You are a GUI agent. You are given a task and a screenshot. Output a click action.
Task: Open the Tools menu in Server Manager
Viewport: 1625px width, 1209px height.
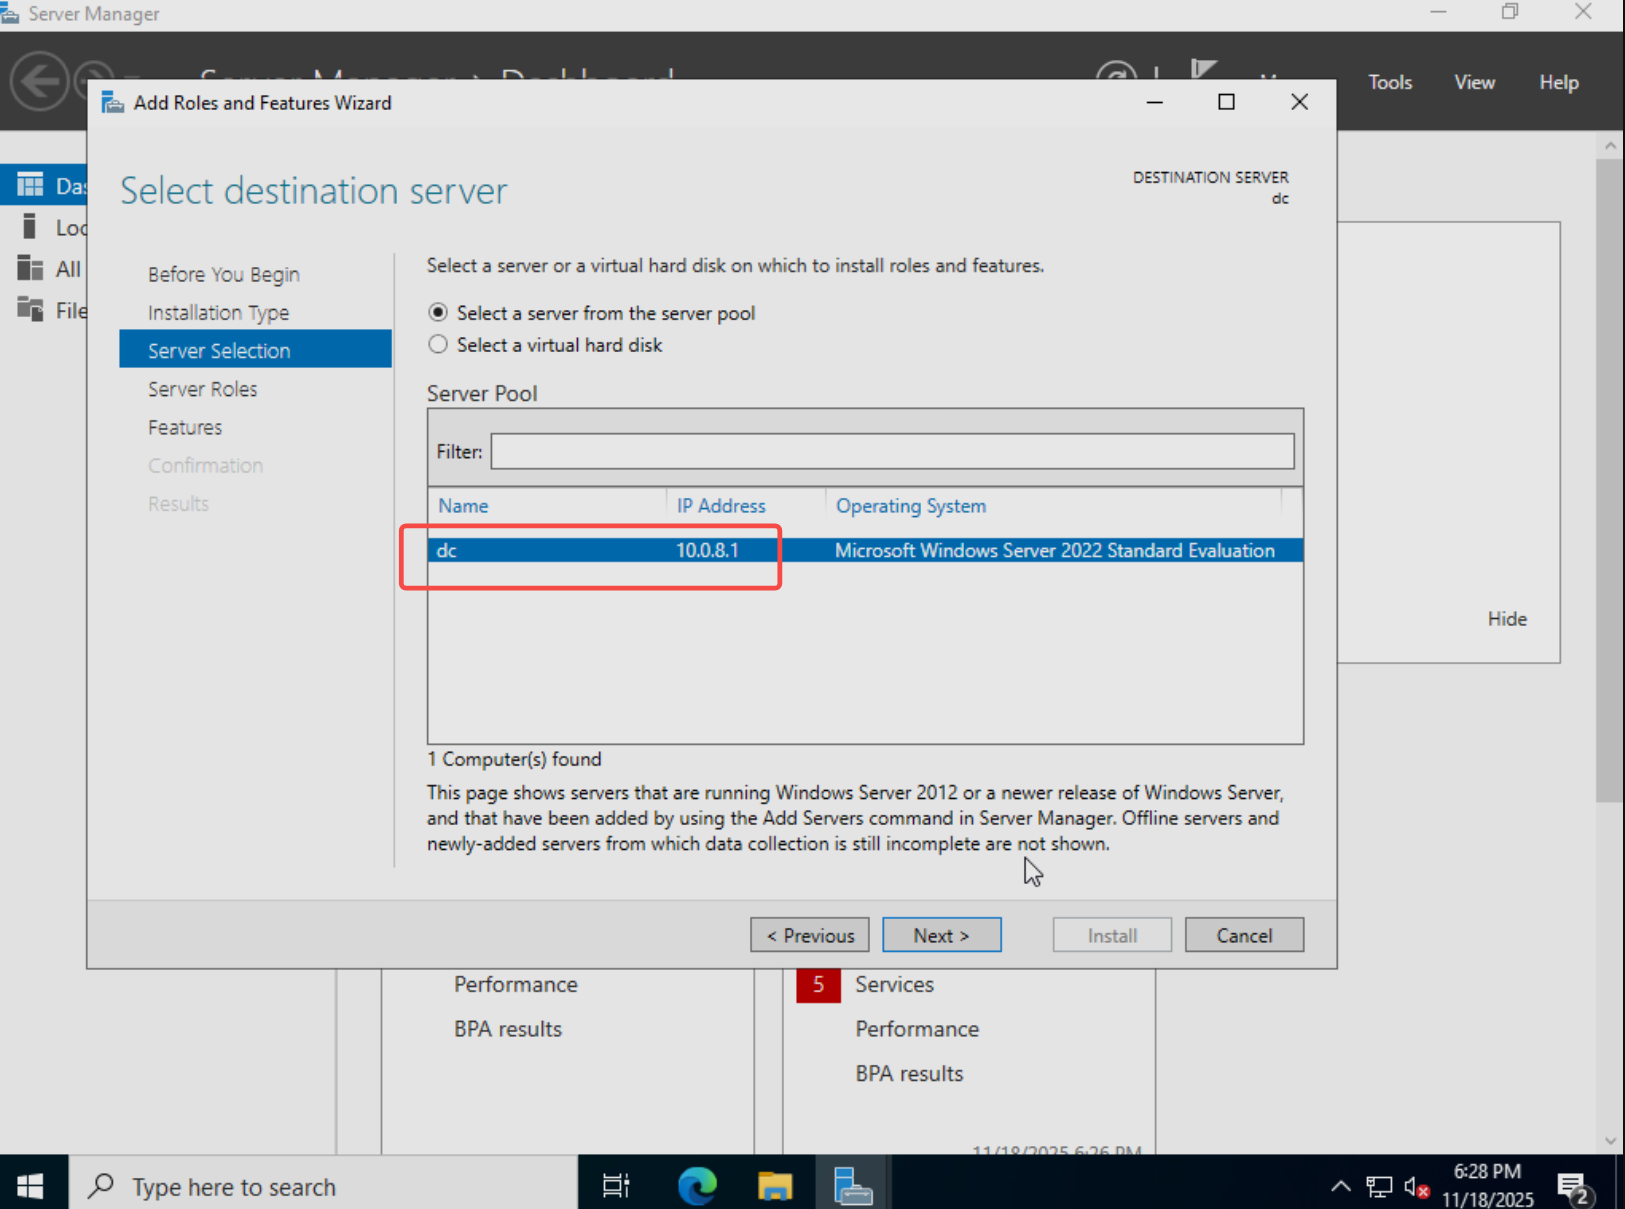[x=1390, y=82]
